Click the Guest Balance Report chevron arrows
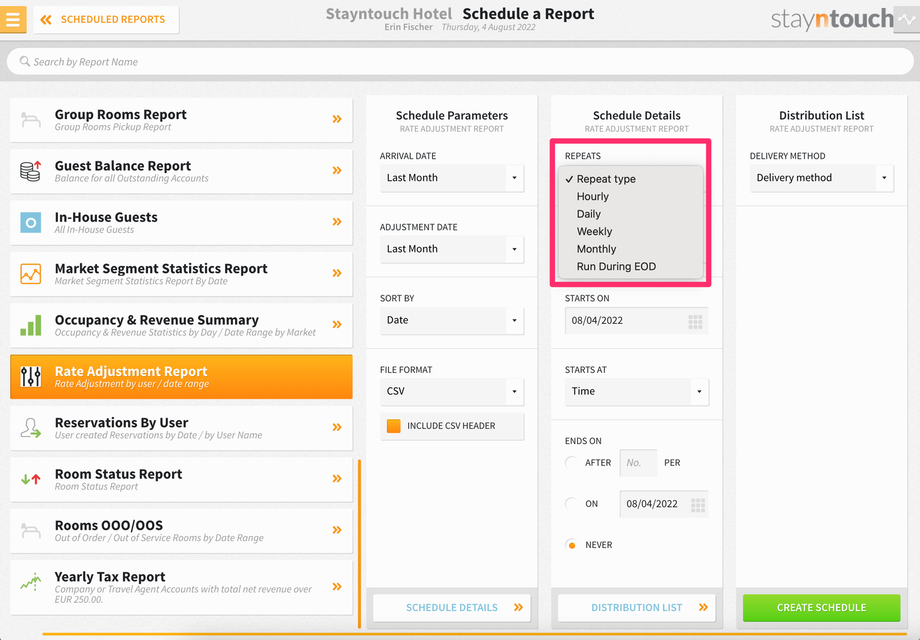Image resolution: width=920 pixels, height=640 pixels. (x=337, y=171)
